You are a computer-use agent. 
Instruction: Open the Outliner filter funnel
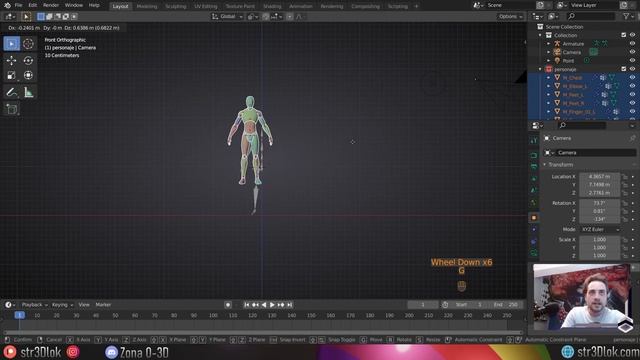click(626, 16)
